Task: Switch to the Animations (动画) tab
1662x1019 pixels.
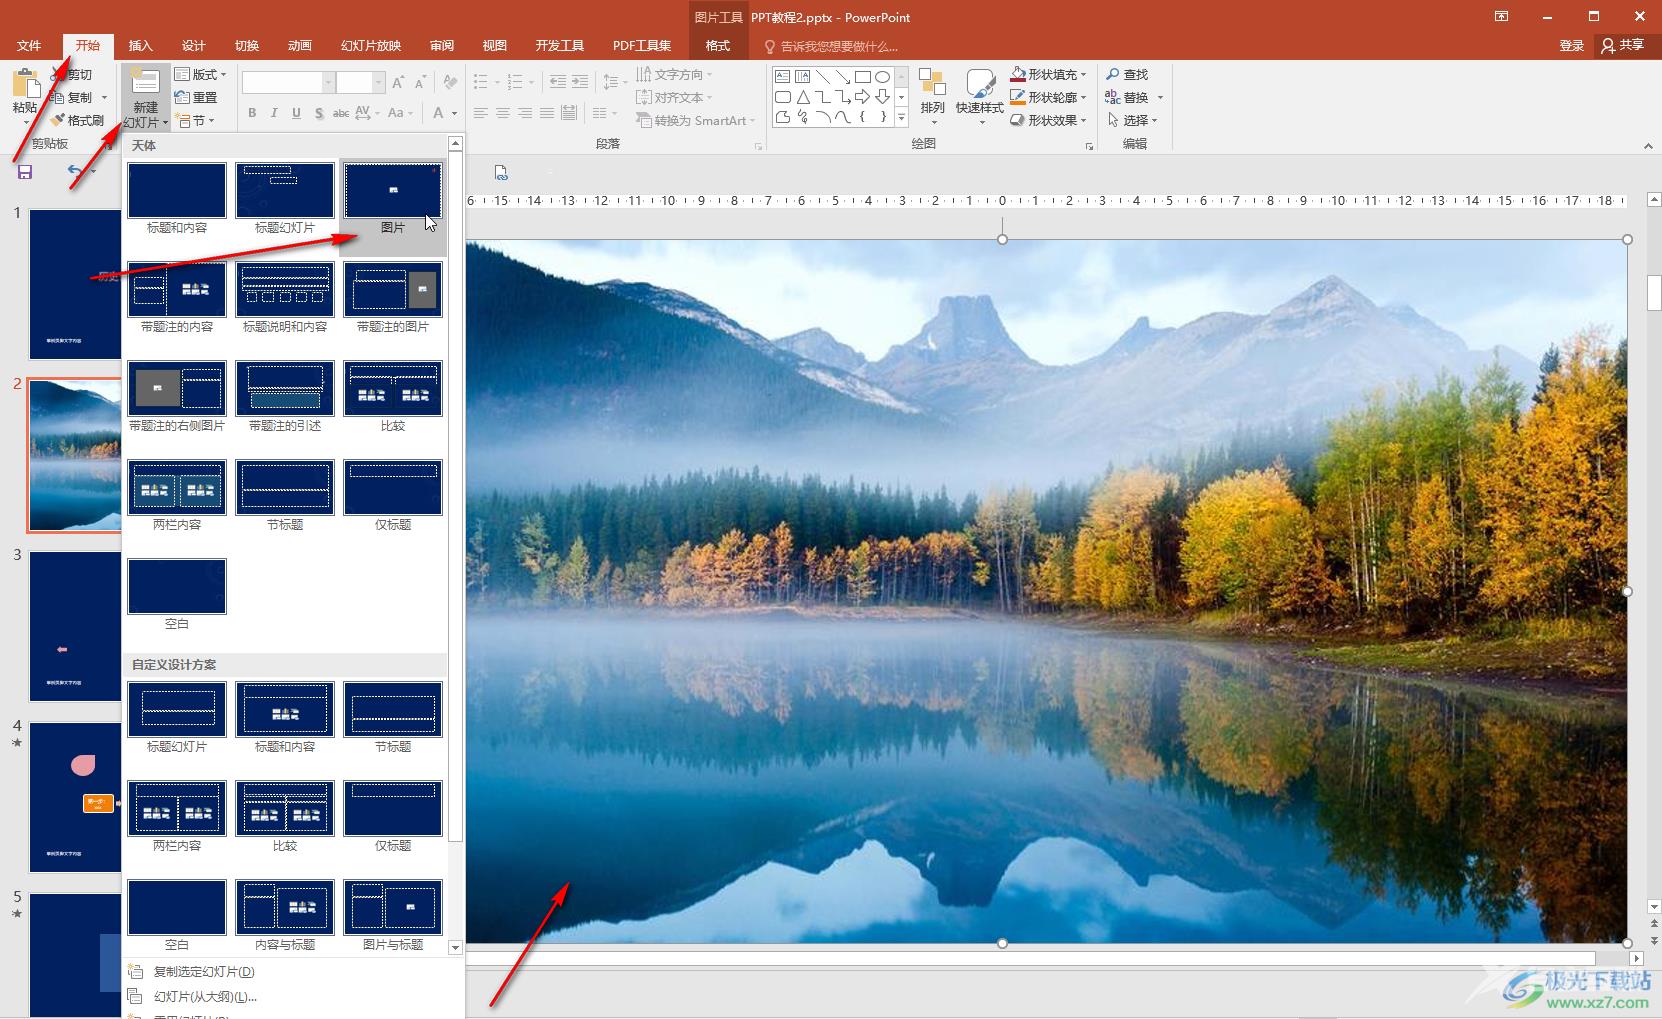Action: click(x=300, y=46)
